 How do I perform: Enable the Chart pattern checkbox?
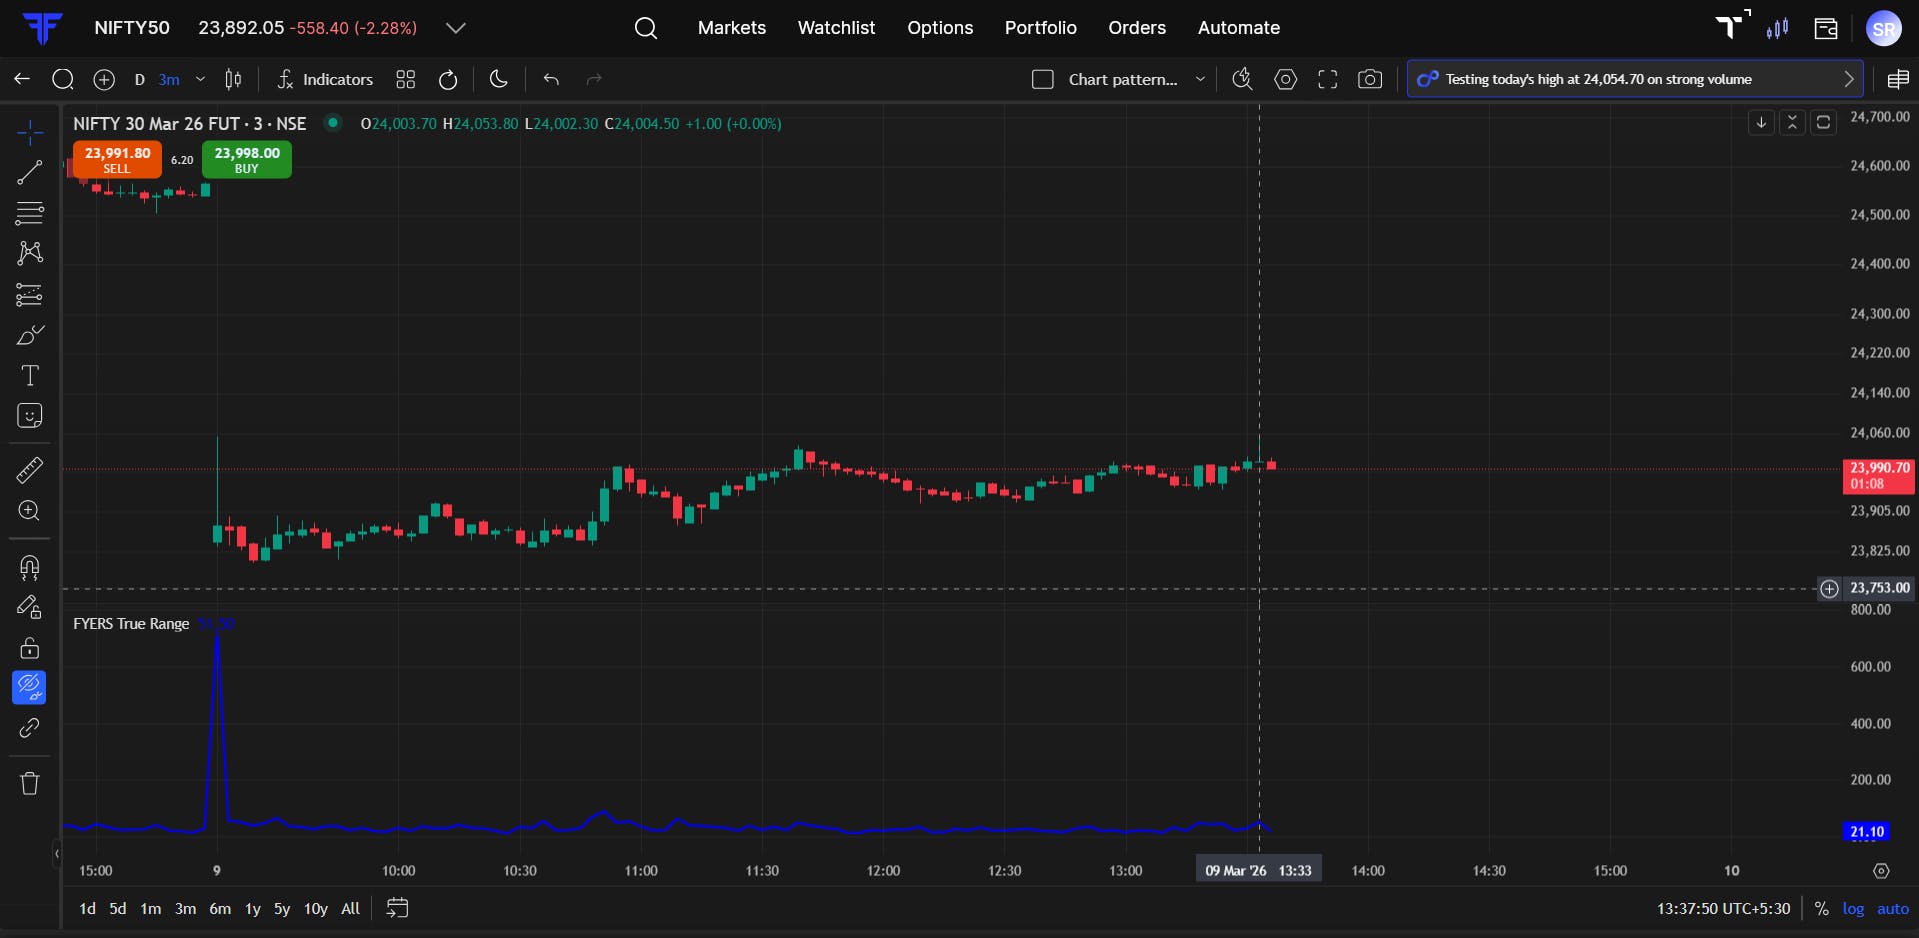pos(1043,80)
